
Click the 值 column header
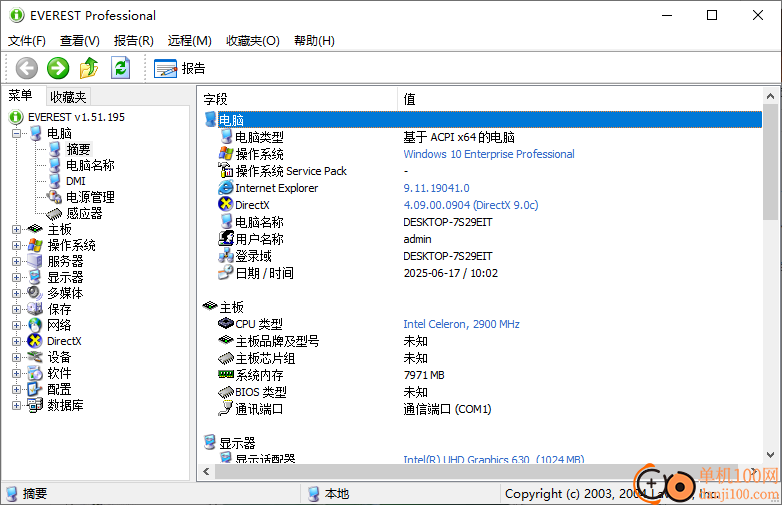click(580, 99)
